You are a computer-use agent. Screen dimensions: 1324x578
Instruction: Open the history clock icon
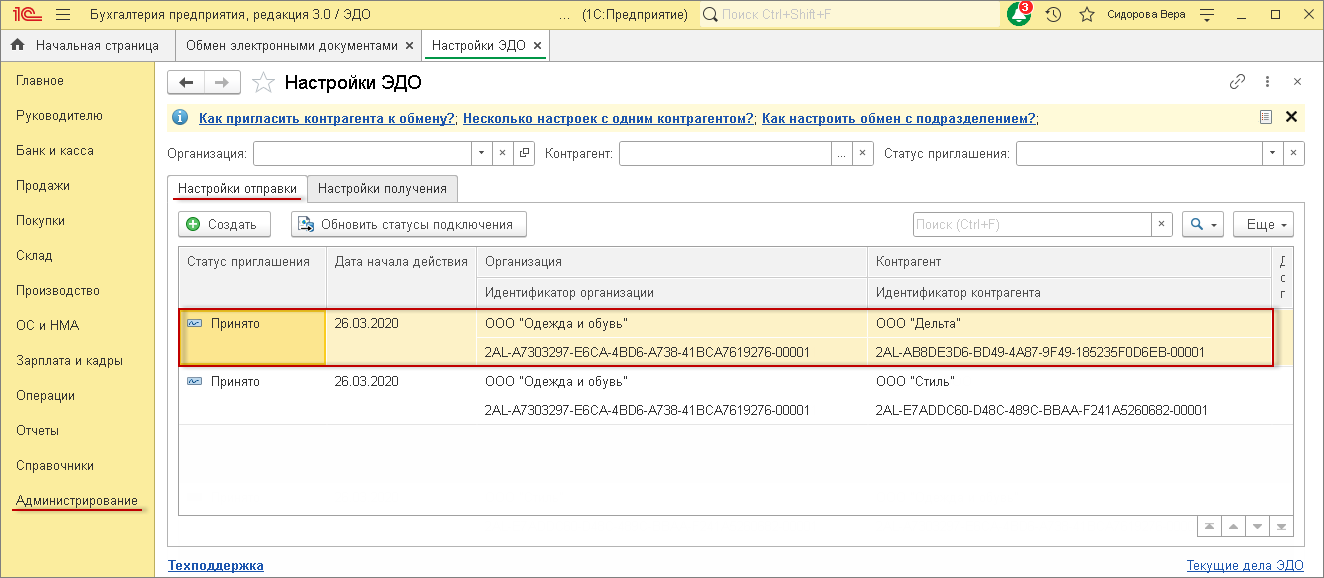1053,15
